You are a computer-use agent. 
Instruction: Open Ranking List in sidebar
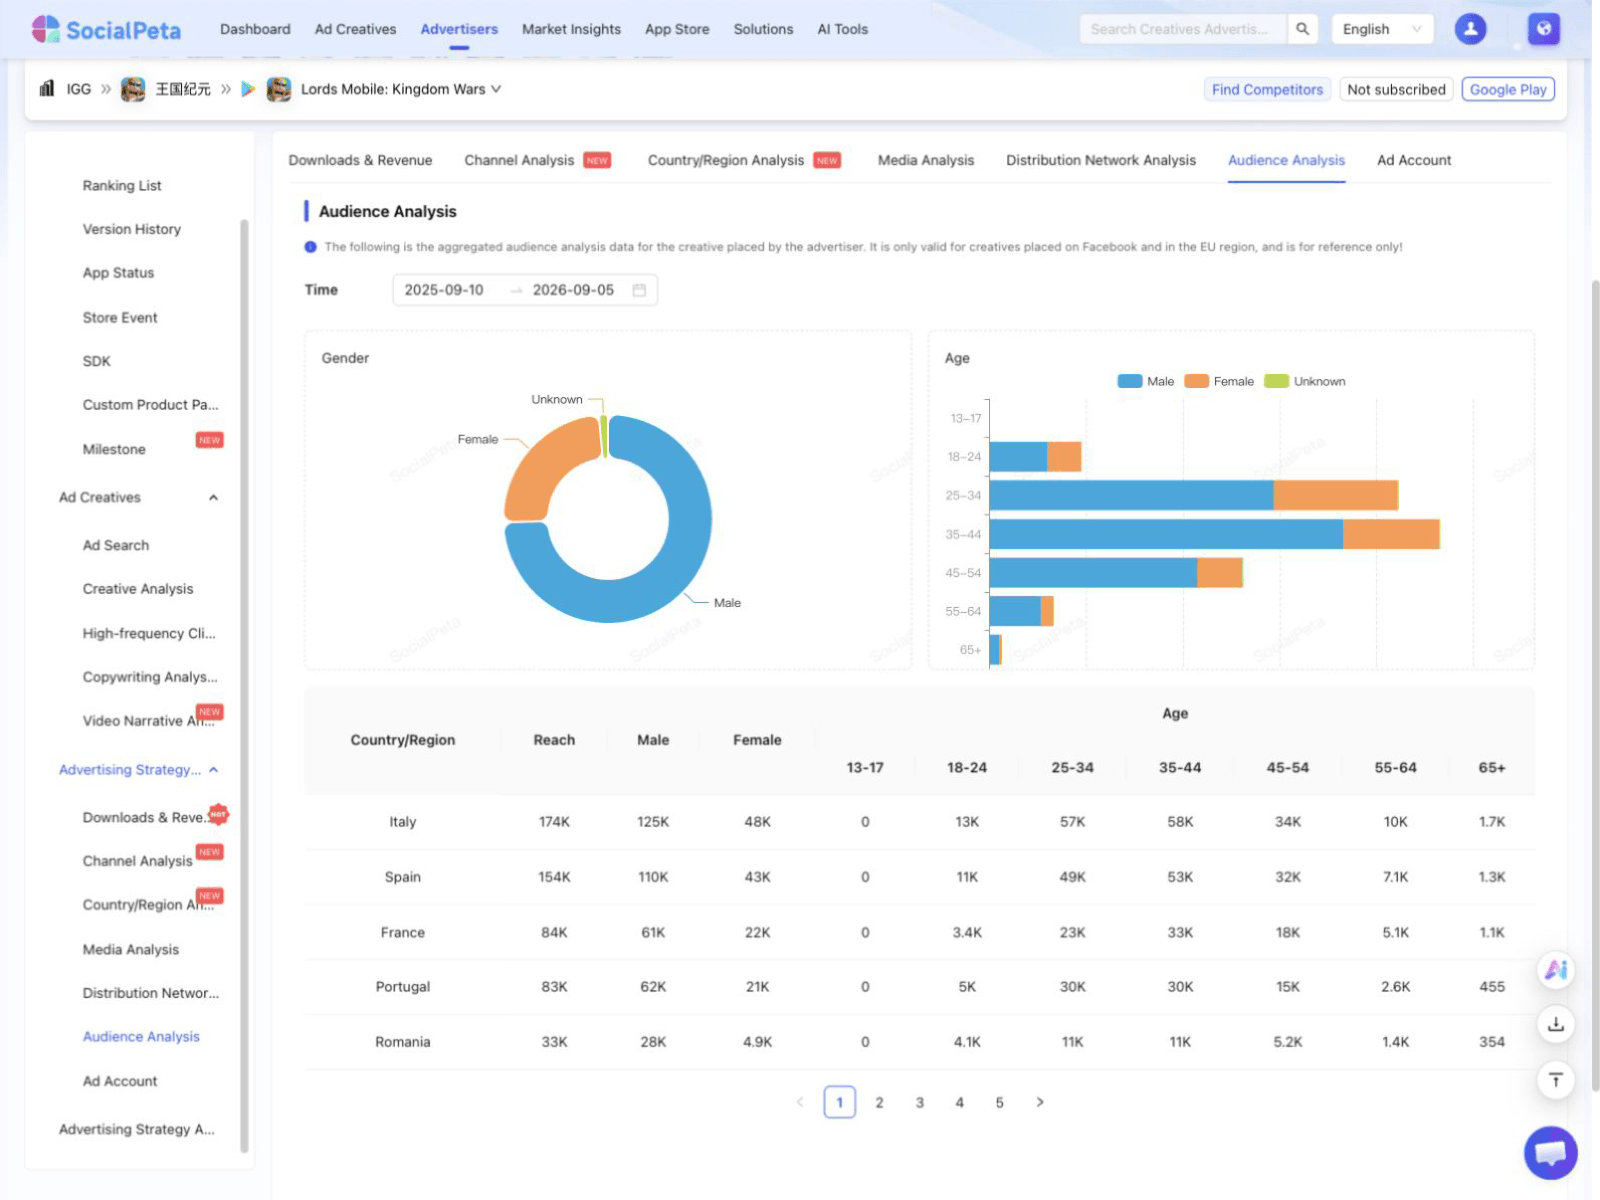[122, 186]
